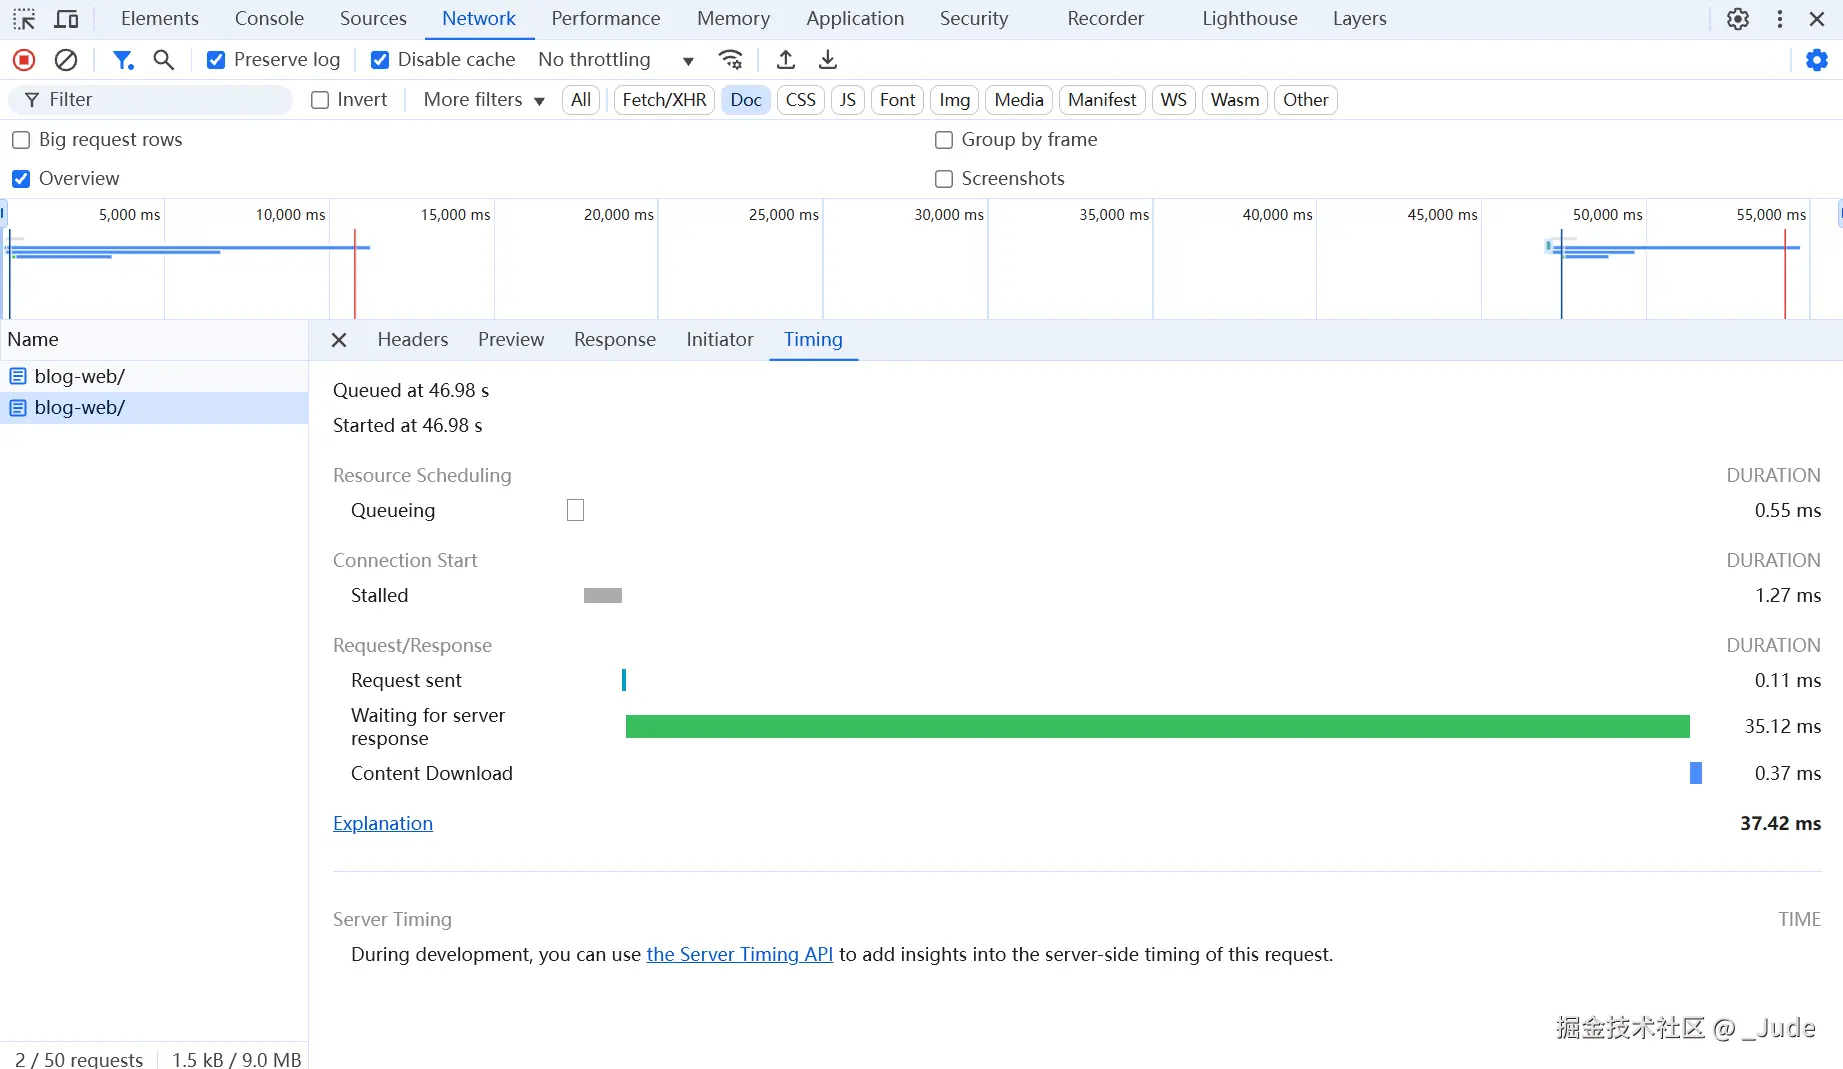The width and height of the screenshot is (1843, 1069).
Task: Show the request Preview tab
Action: 511,340
